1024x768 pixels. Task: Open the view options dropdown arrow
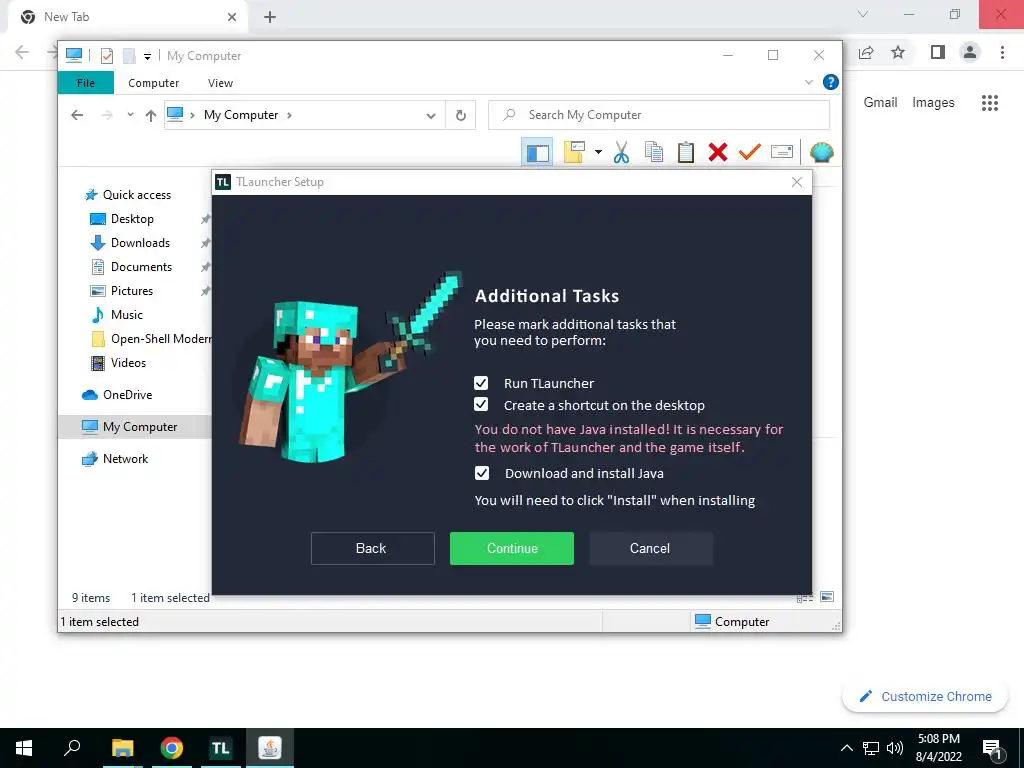click(598, 152)
